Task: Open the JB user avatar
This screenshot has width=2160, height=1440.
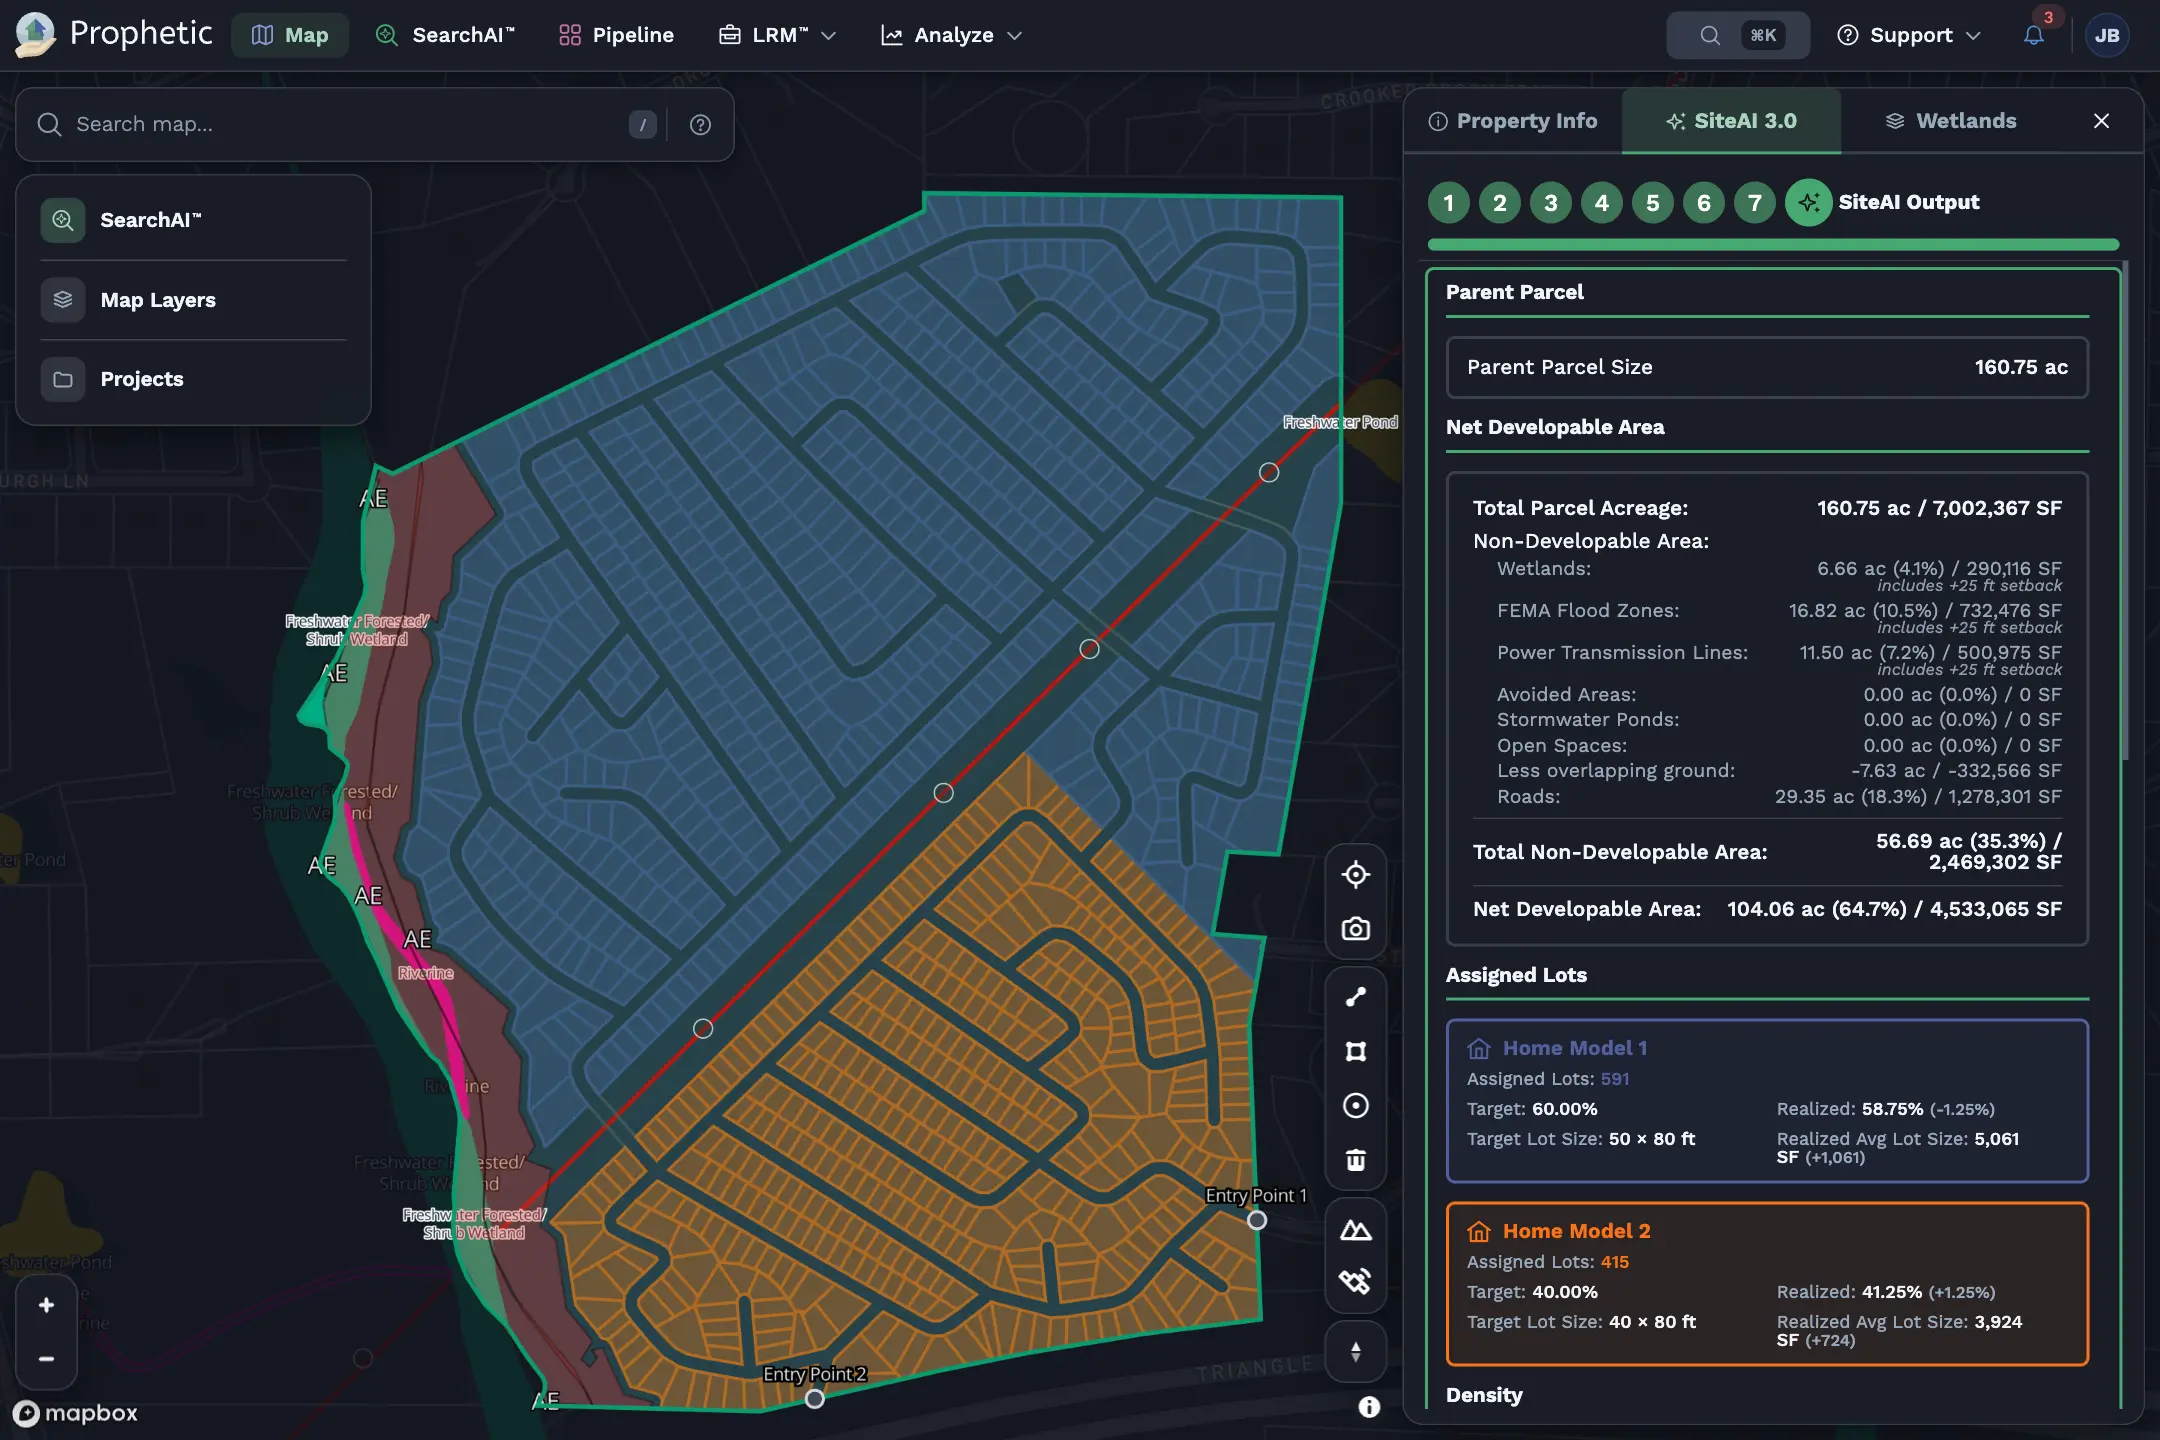Action: tap(2107, 35)
